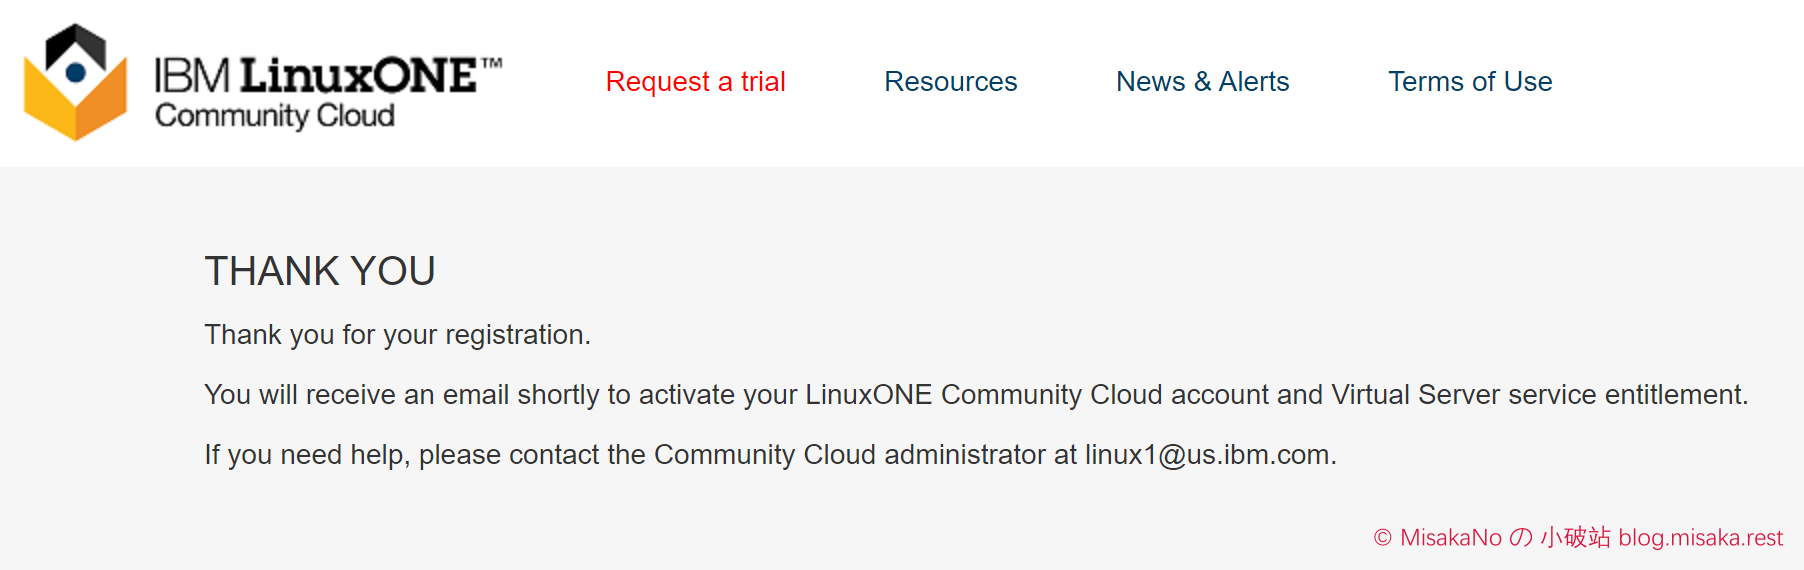Open the Request a trial page

(695, 82)
